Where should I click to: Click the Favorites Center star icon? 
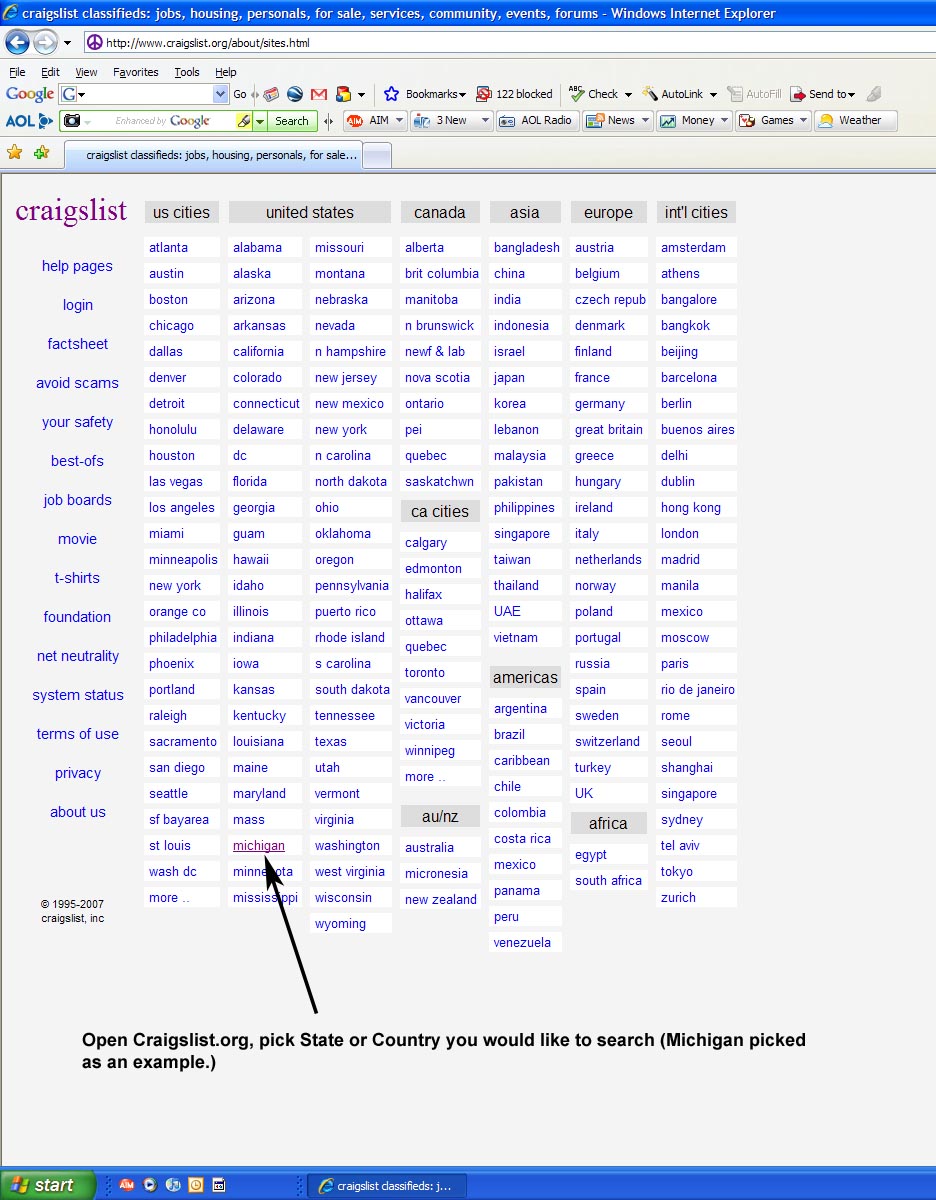[x=14, y=153]
